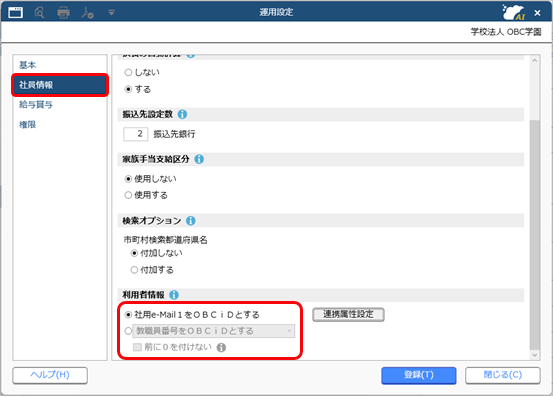Click the printer icon in title bar

(63, 13)
